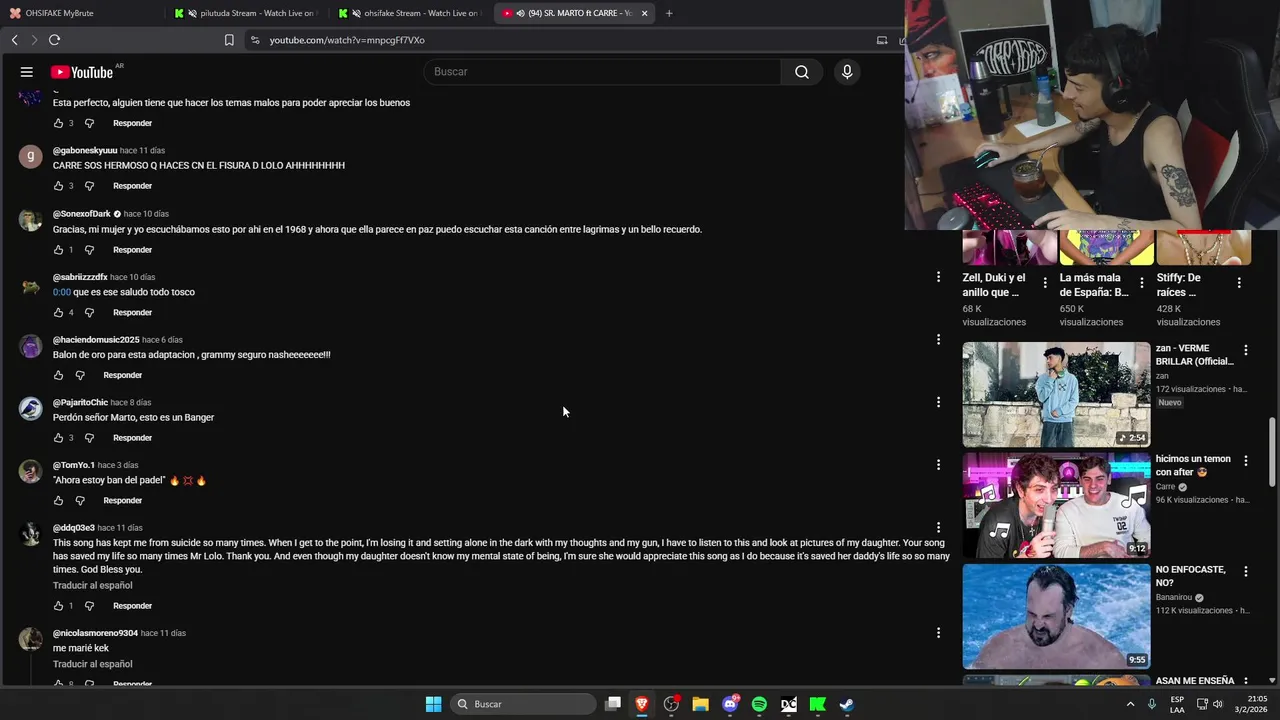
Task: Open options menu for @sabriizzzdfx comment
Action: (x=938, y=277)
